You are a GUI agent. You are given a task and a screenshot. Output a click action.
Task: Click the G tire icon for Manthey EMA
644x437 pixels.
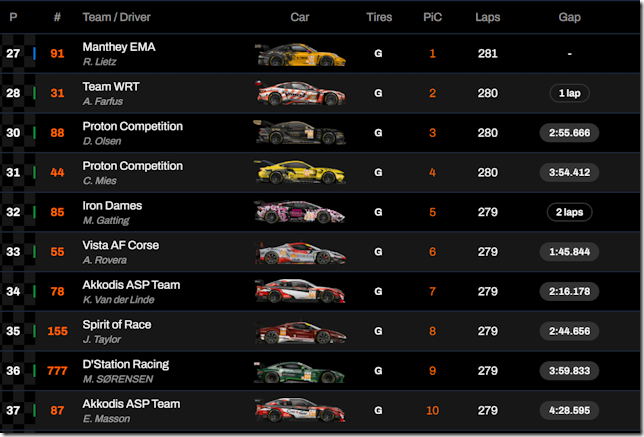(x=378, y=53)
